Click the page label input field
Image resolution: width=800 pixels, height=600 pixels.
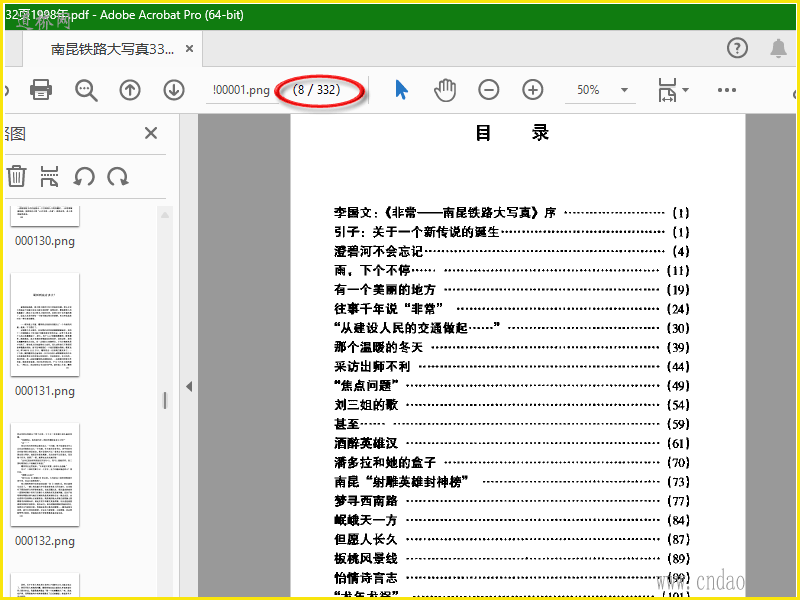click(241, 90)
